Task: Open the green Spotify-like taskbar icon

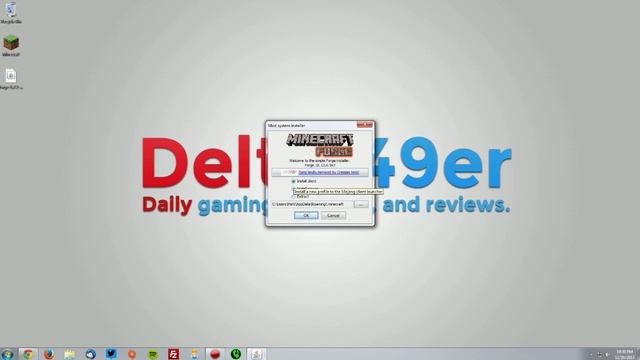Action: 153,354
